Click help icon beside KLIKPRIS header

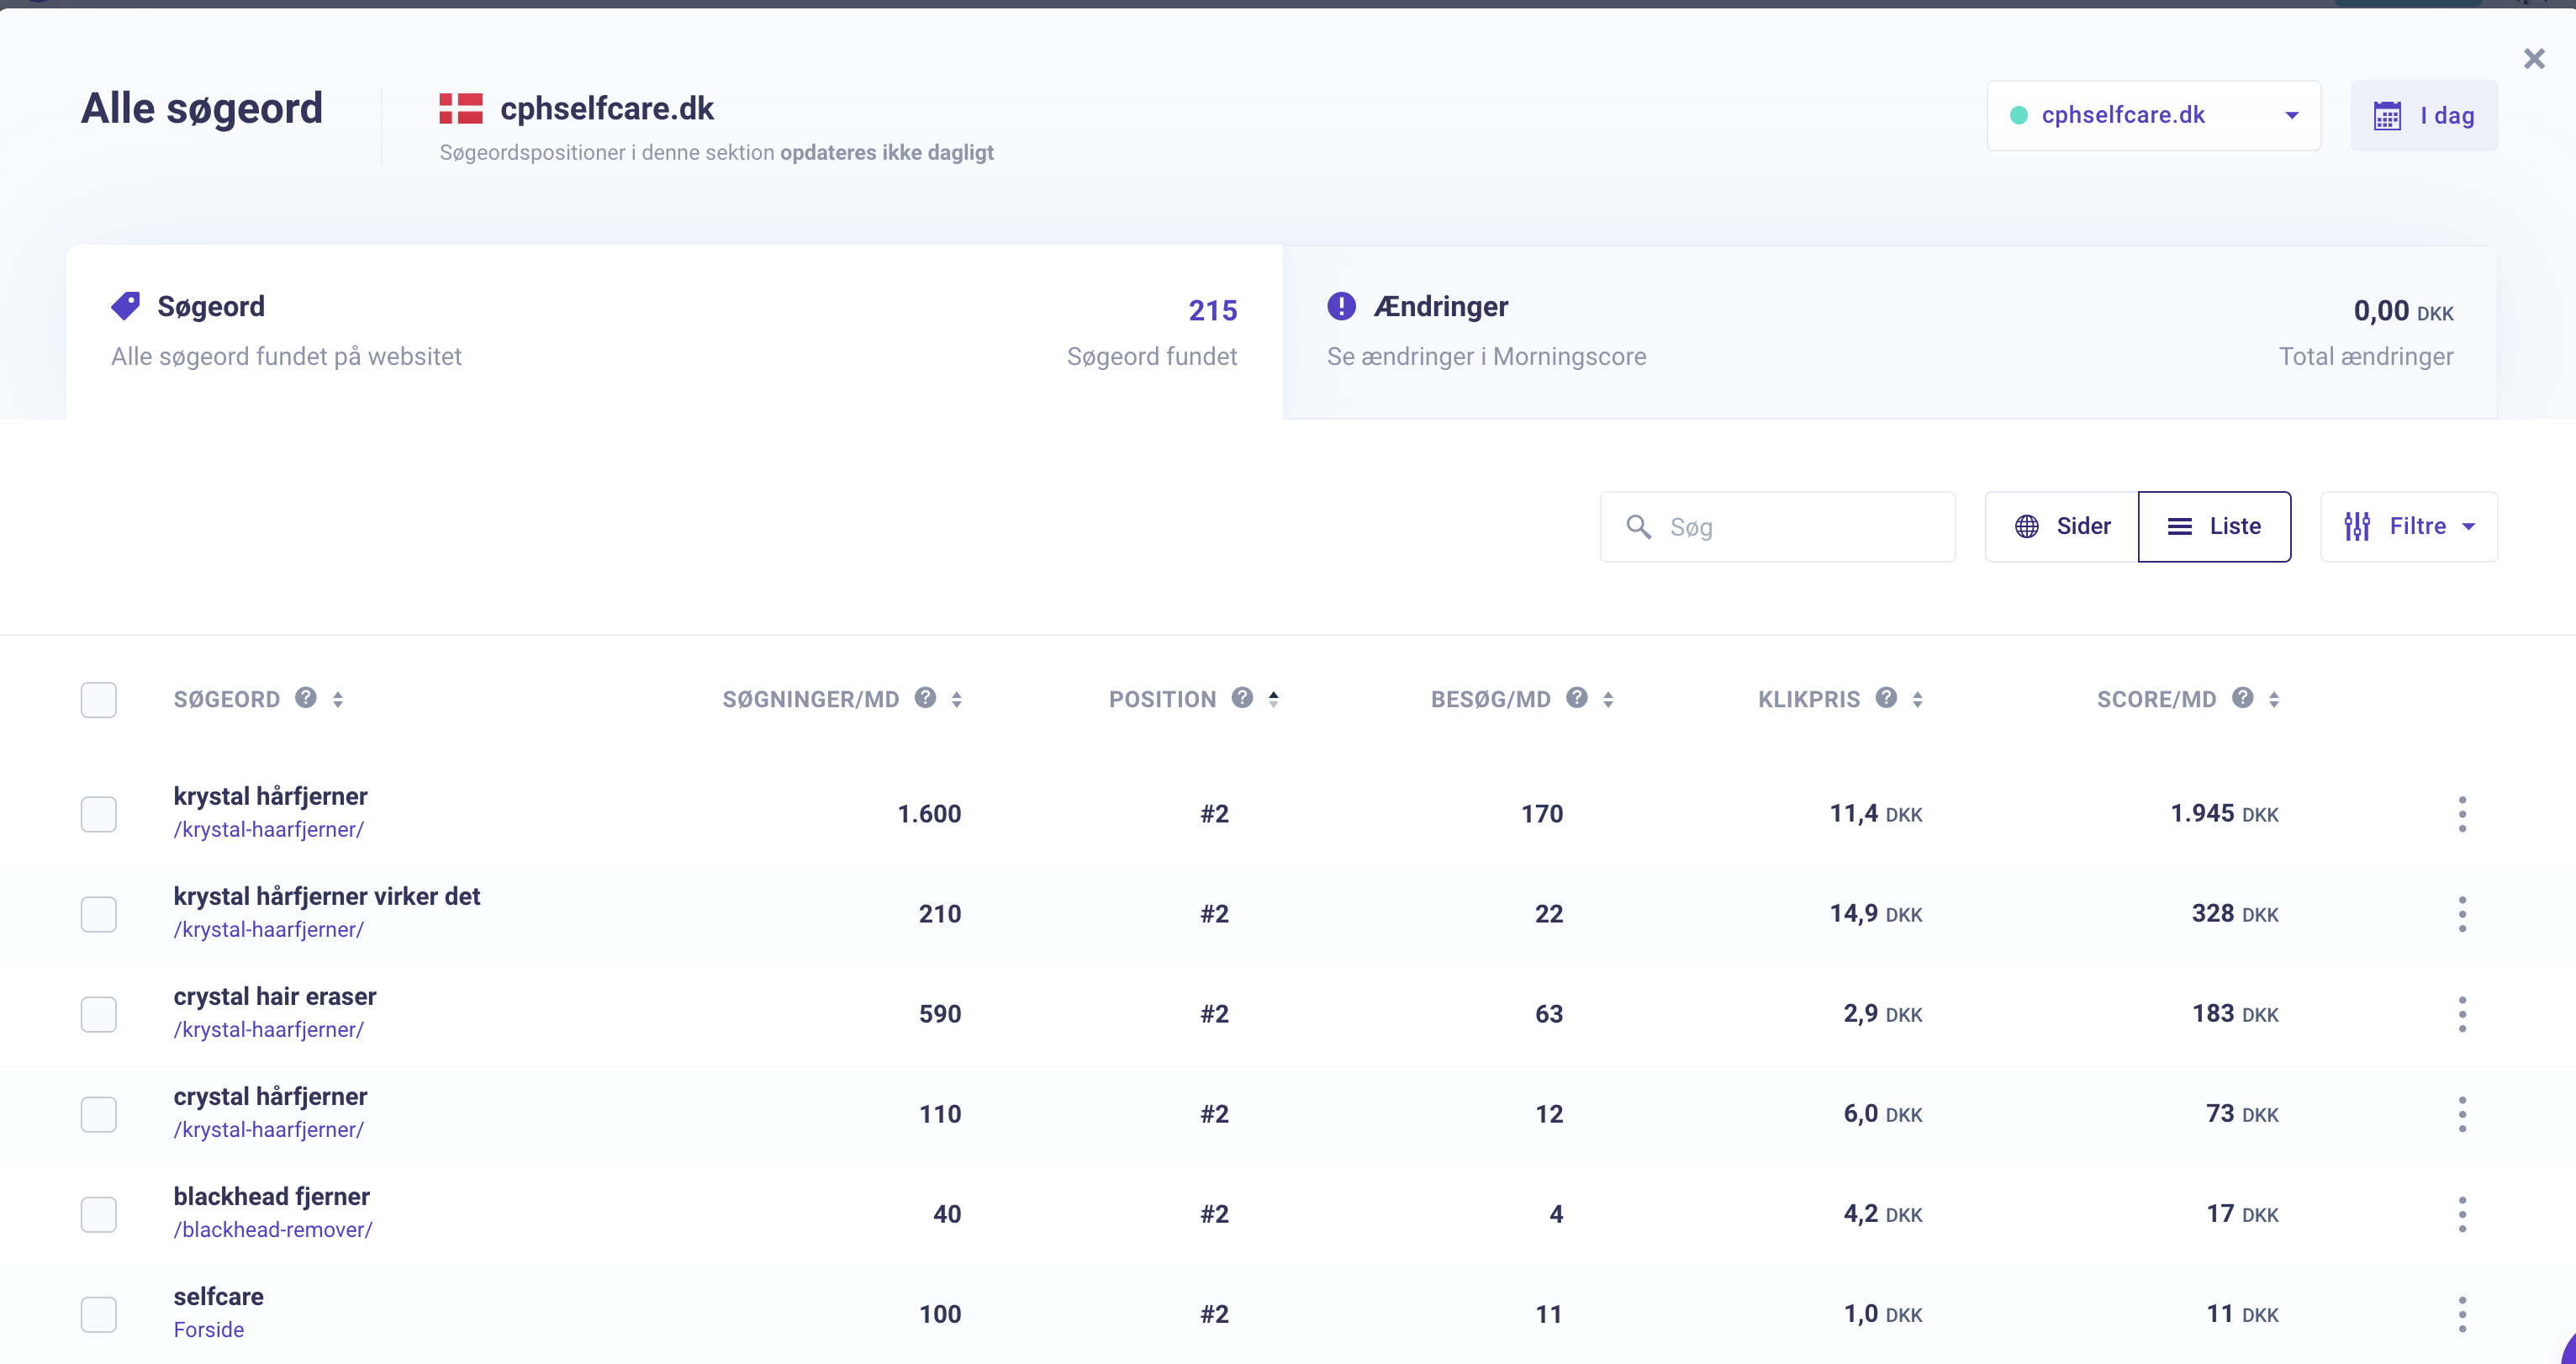[1886, 697]
